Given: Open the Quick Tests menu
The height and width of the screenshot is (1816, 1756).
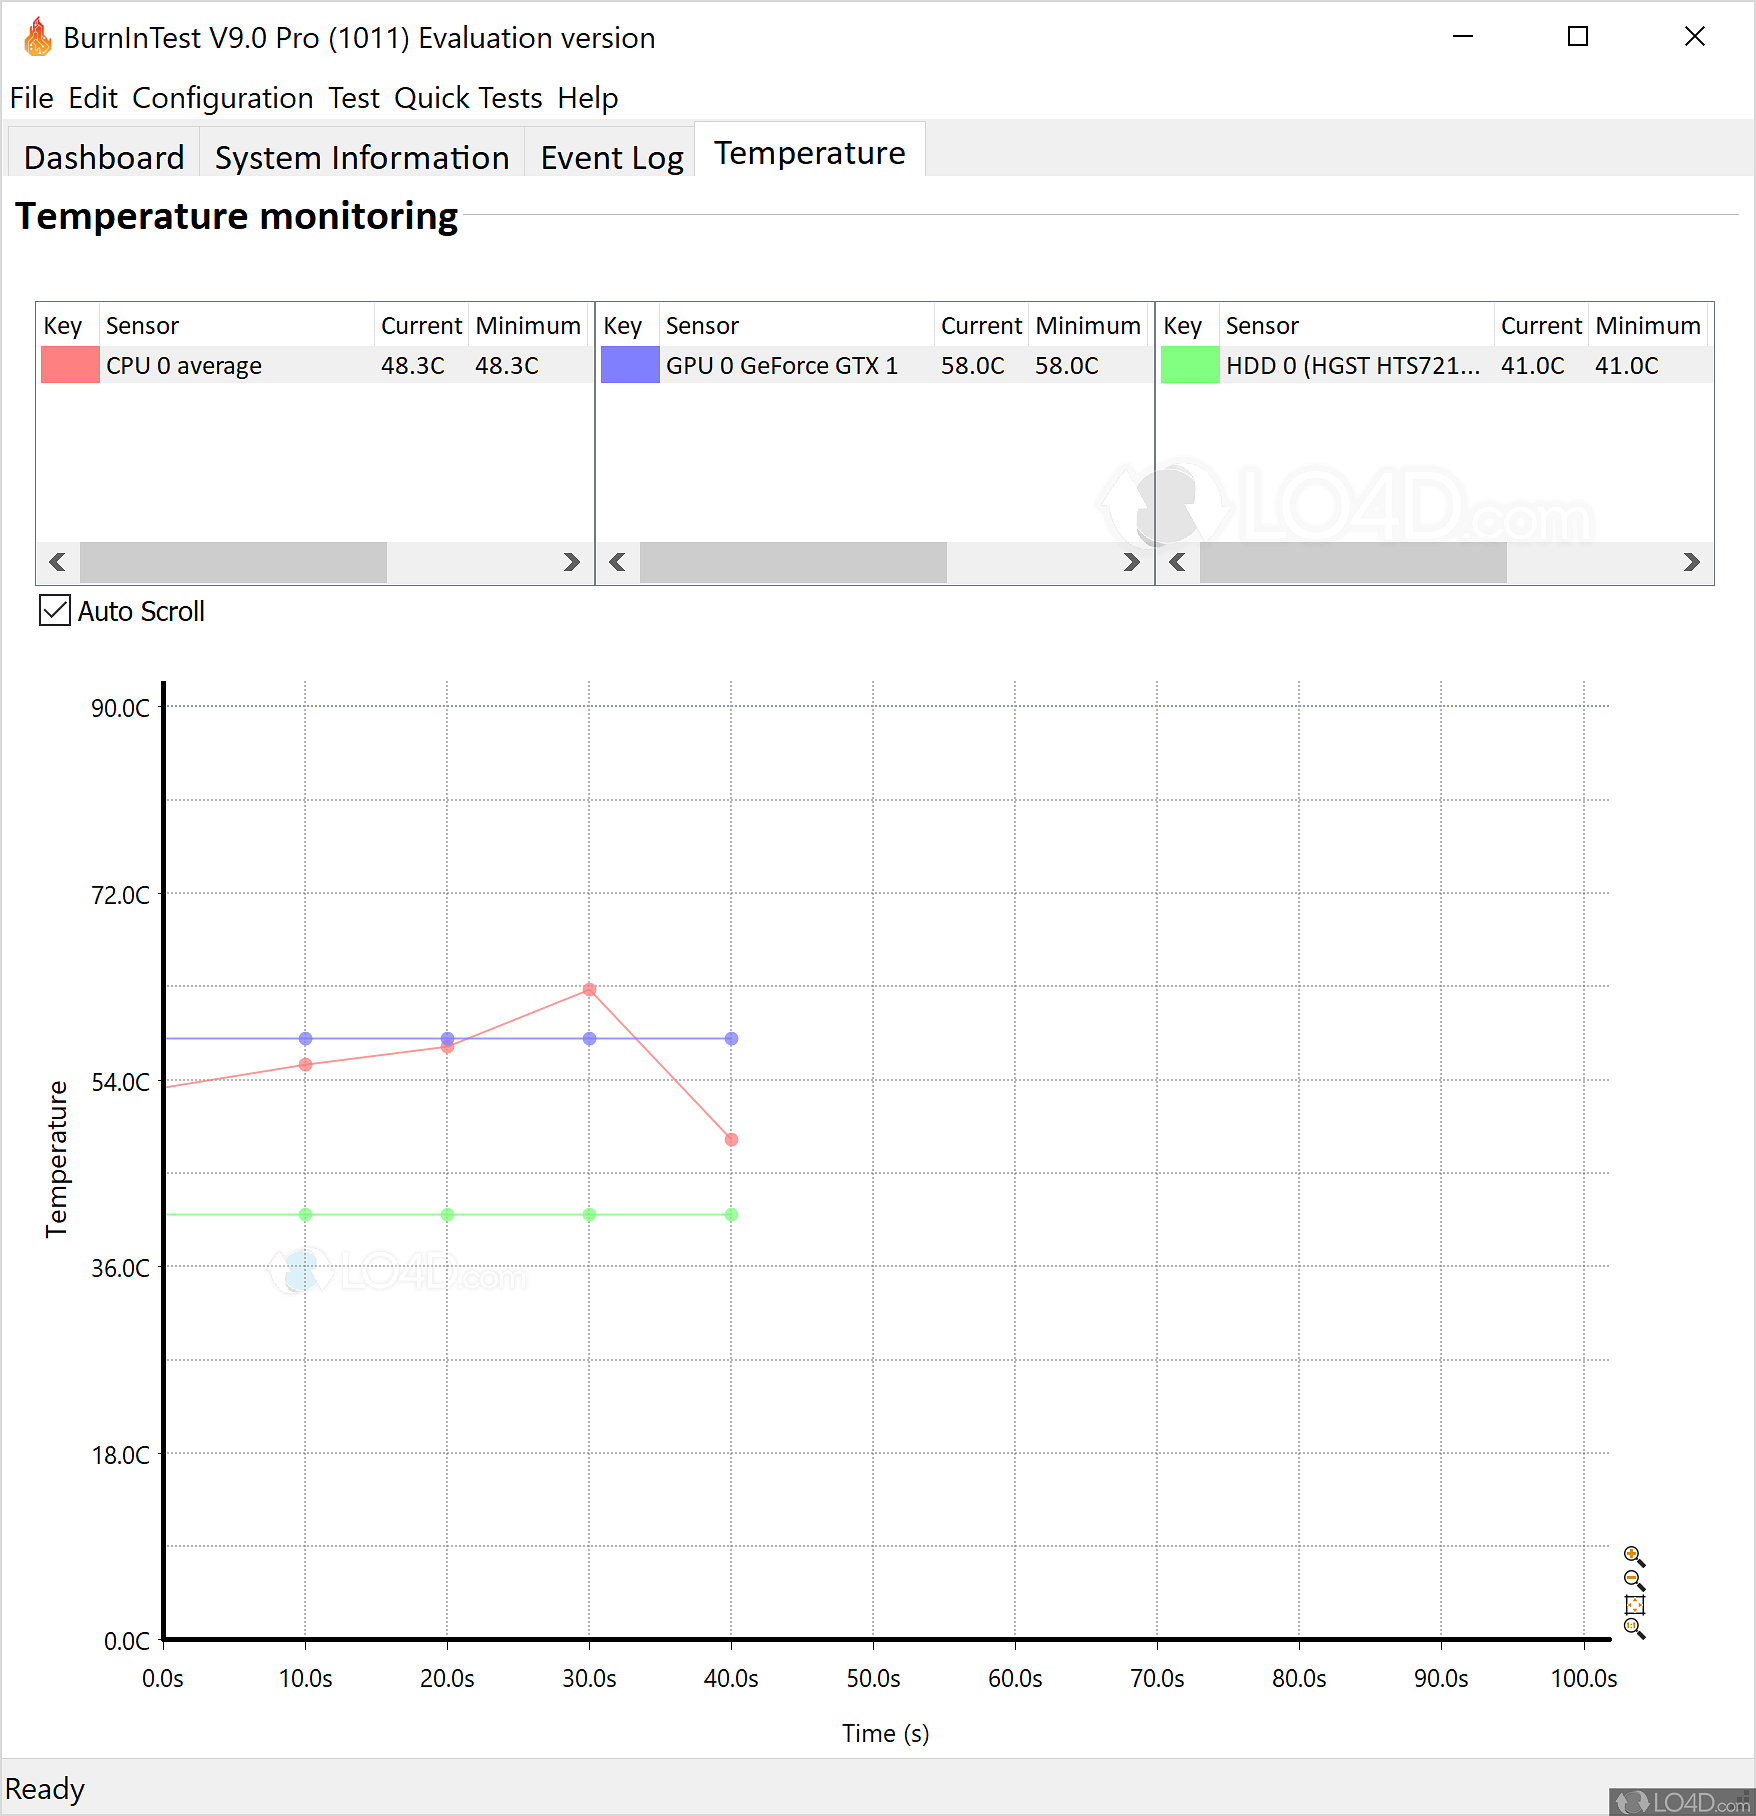Looking at the screenshot, I should tap(468, 97).
